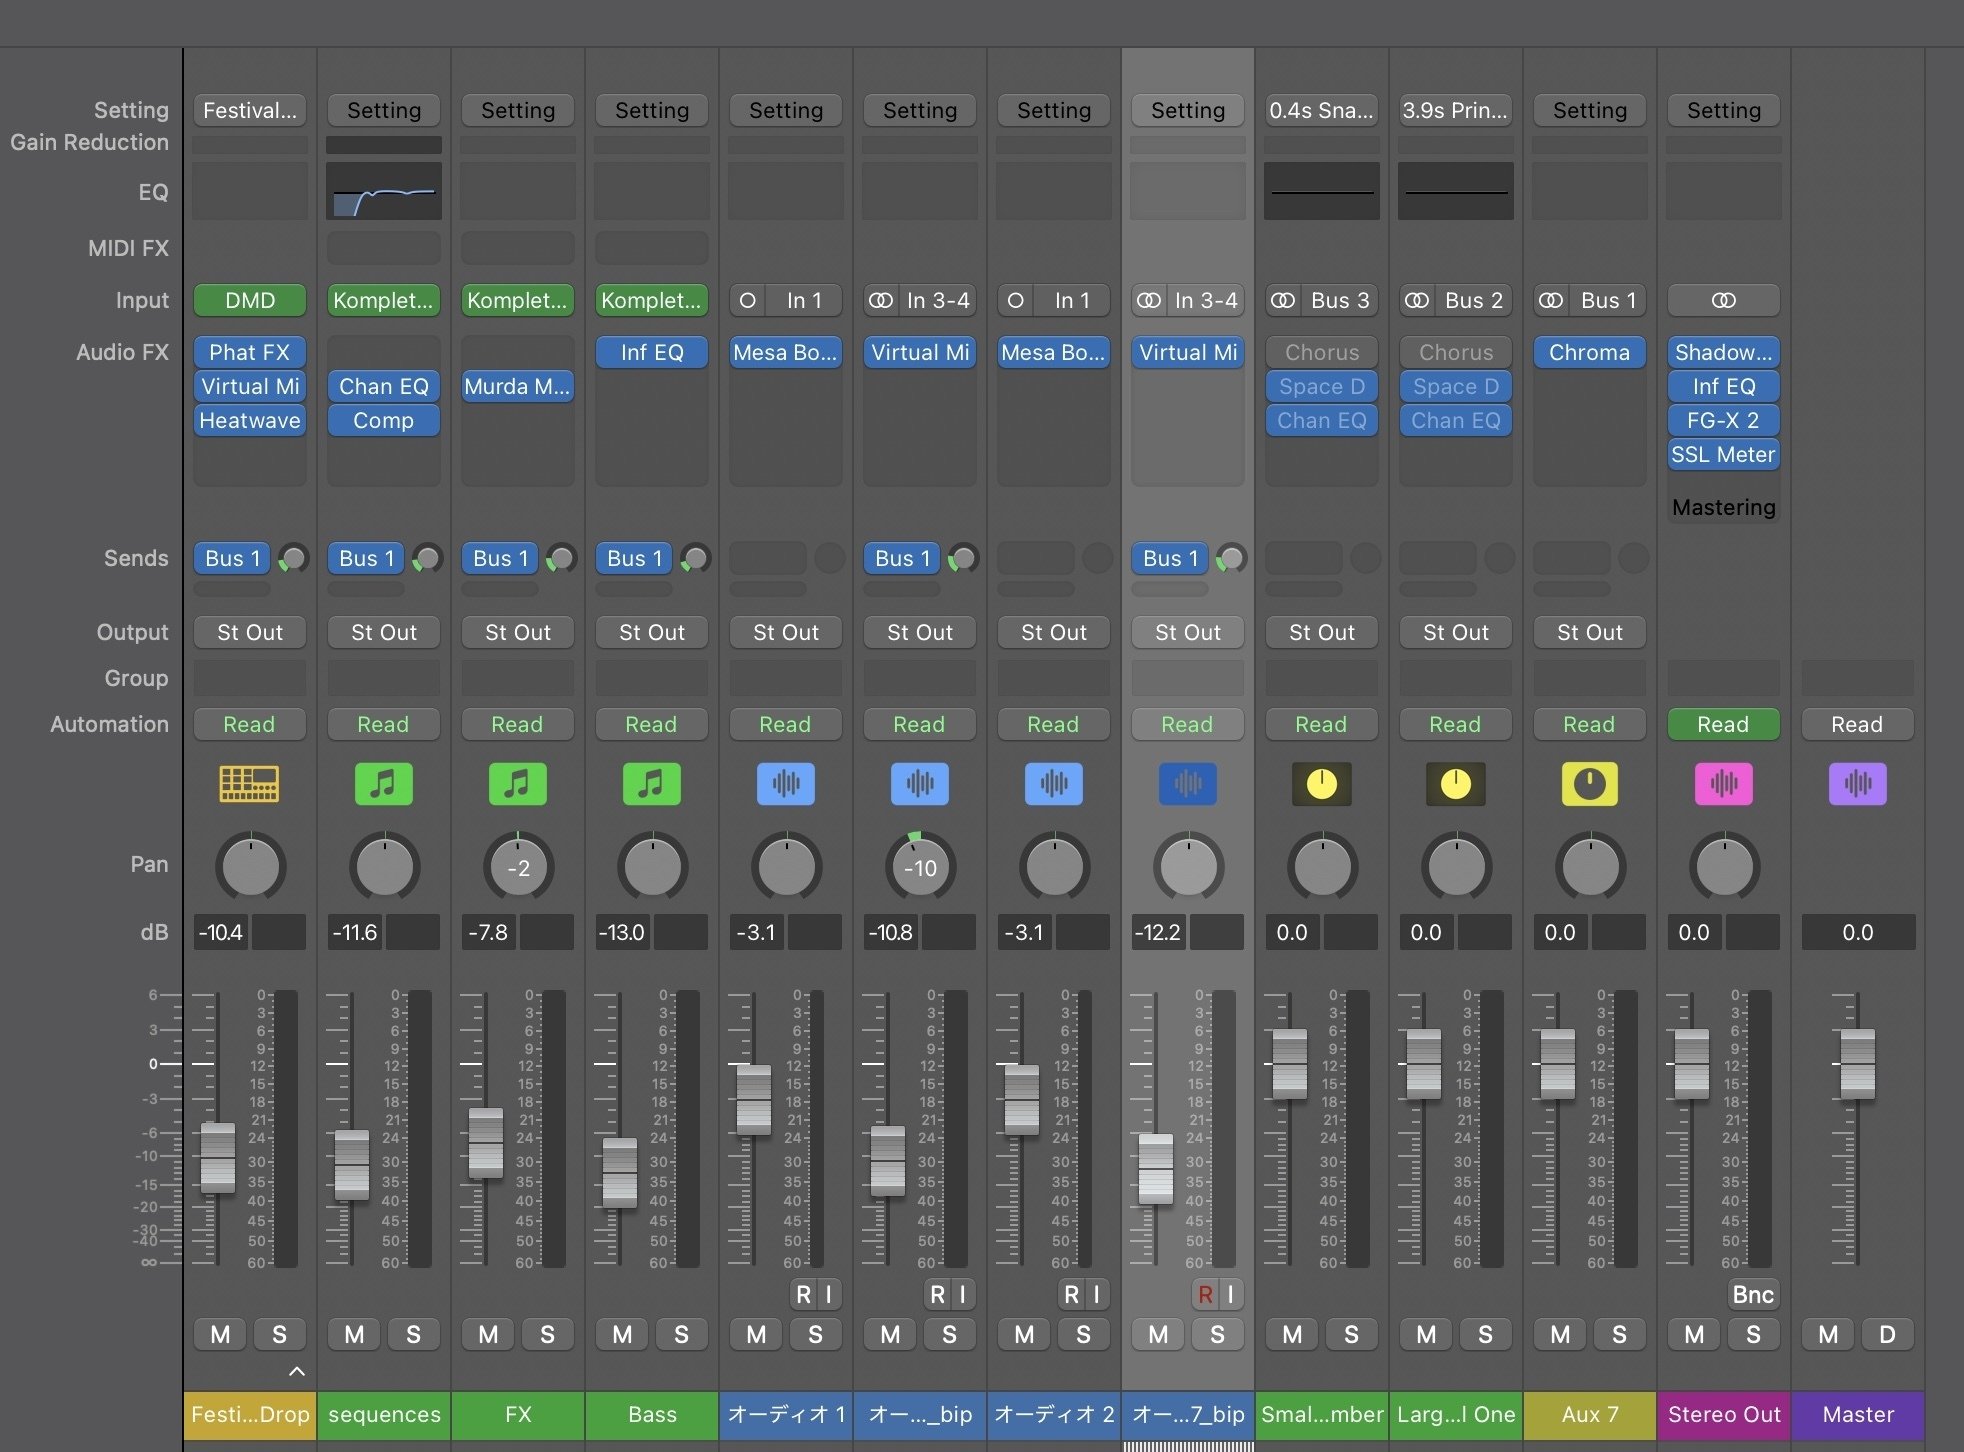Image resolution: width=1964 pixels, height=1452 pixels.
Task: Click the pink waveform icon of Stereo Out
Action: click(x=1723, y=784)
